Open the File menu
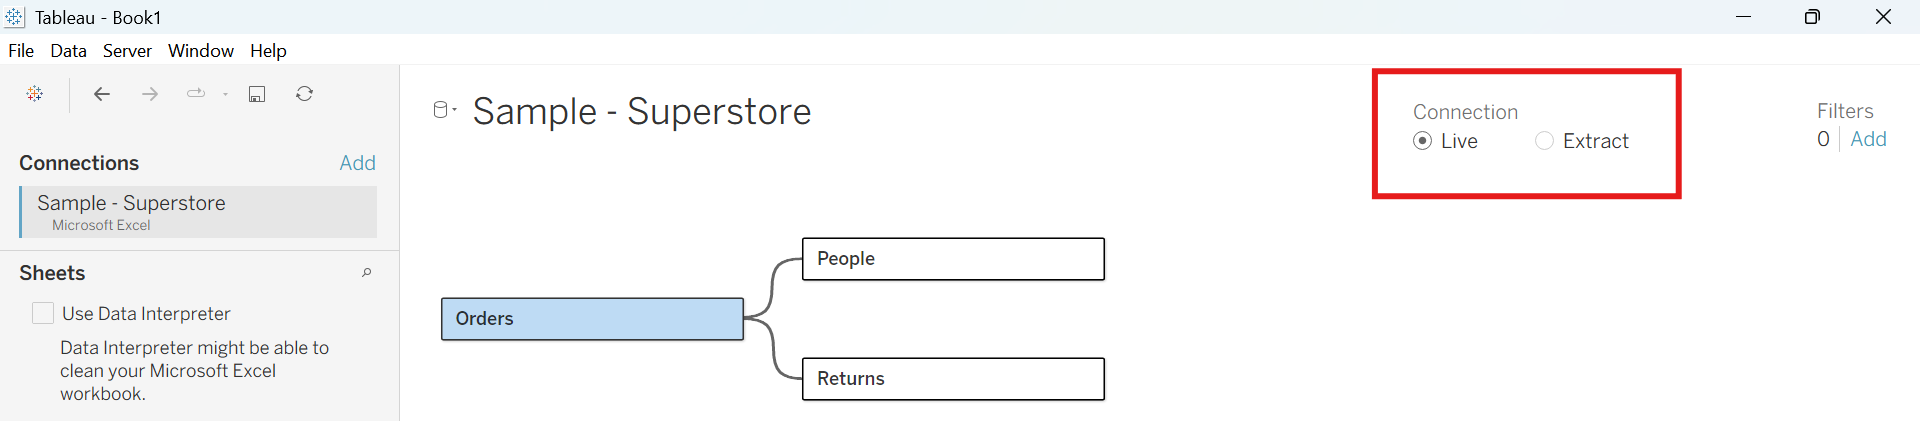 point(21,51)
